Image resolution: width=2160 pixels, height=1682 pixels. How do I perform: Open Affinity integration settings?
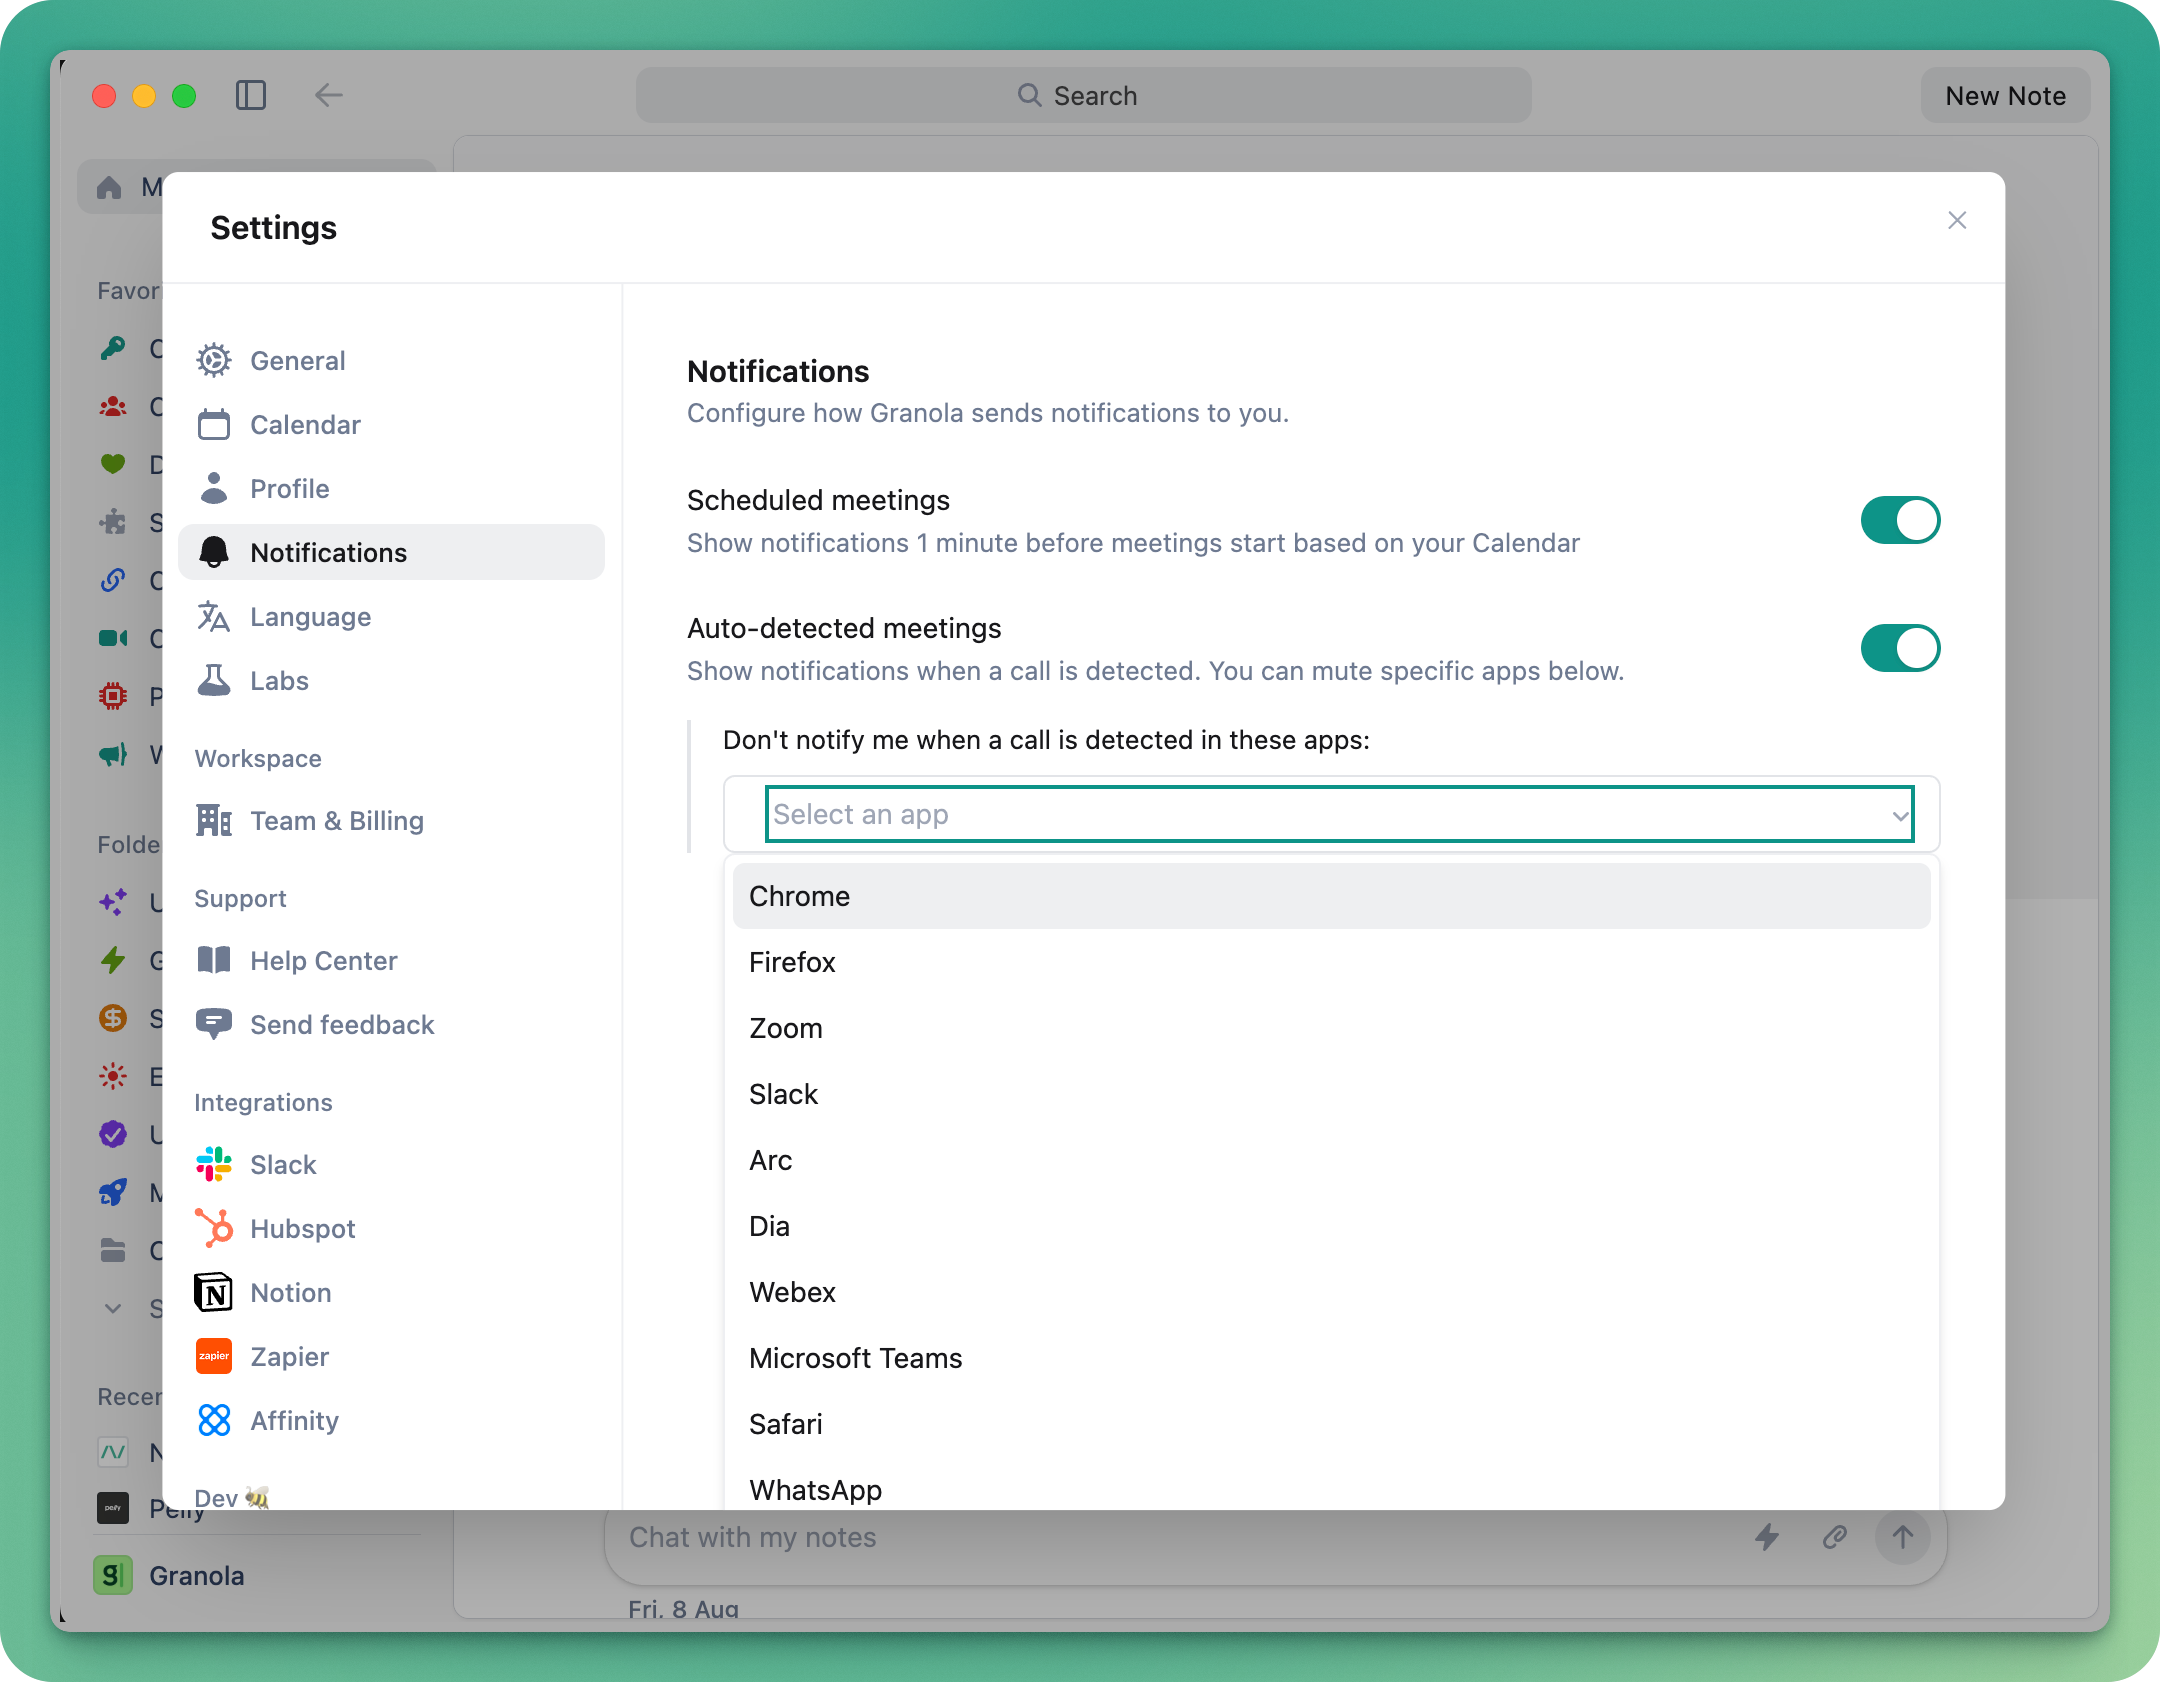pyautogui.click(x=391, y=1420)
